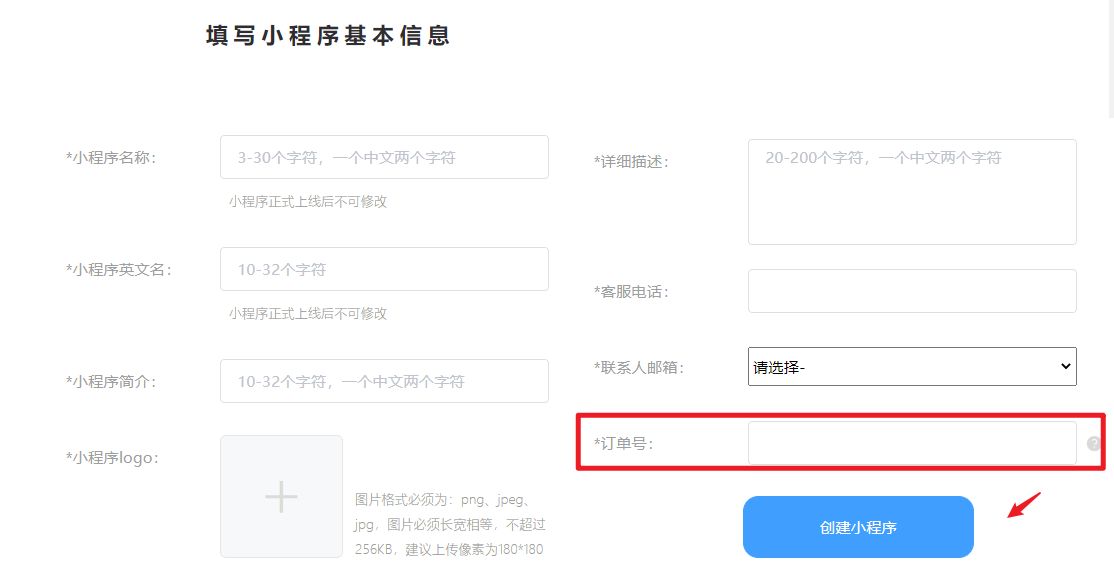The height and width of the screenshot is (580, 1114).
Task: Focus the 小程序名称 input field
Action: pyautogui.click(x=384, y=157)
